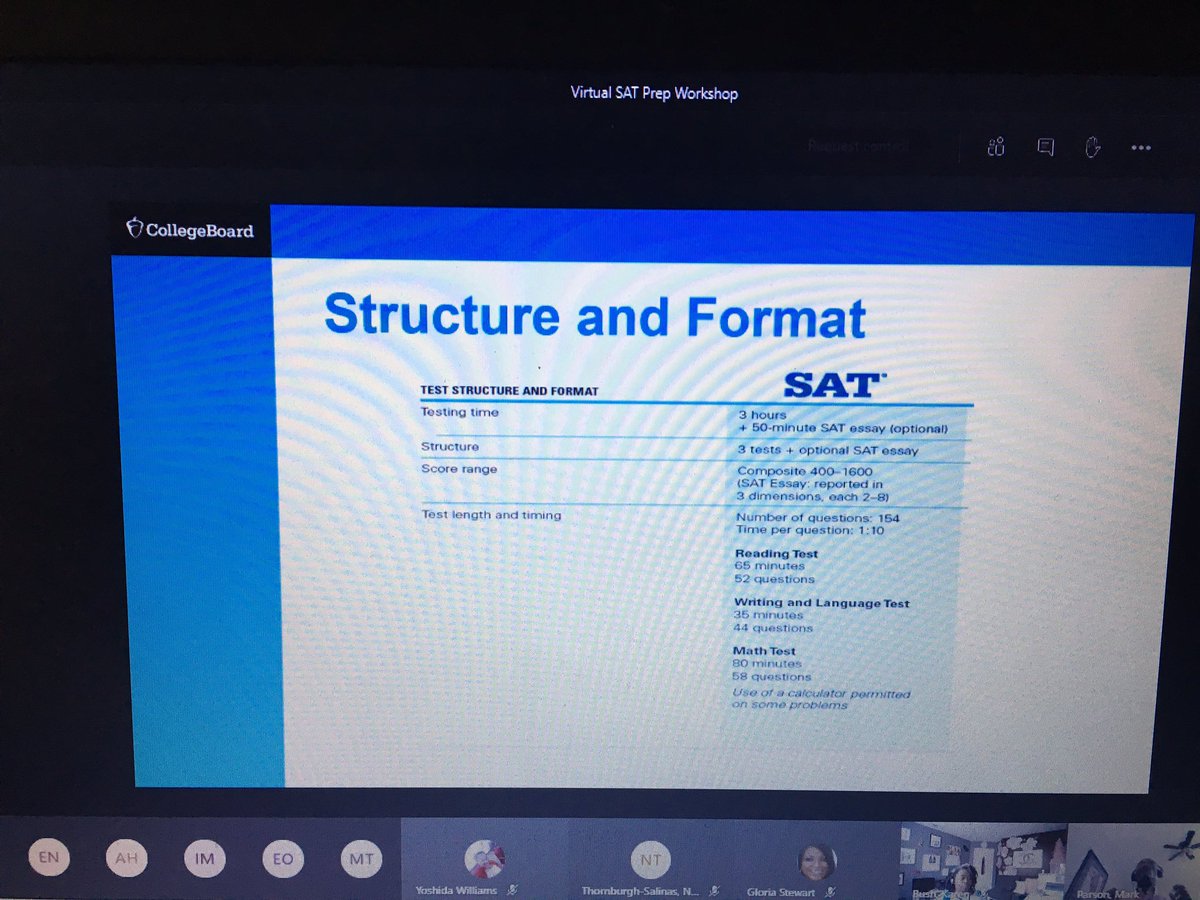Screen dimensions: 1200x900
Task: Select the NT initials tile
Action: [651, 858]
